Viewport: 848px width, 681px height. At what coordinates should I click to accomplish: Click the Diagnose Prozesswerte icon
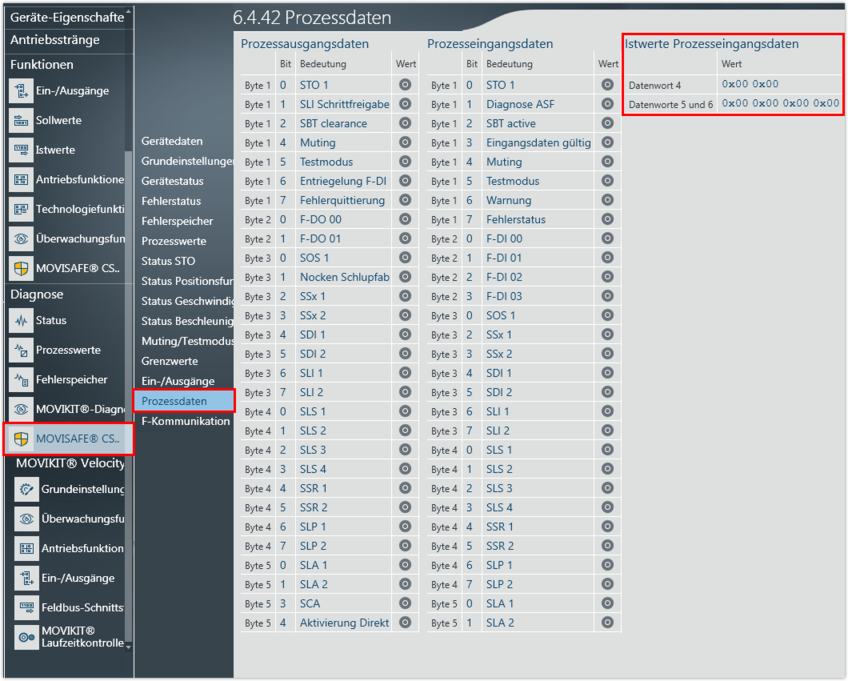pyautogui.click(x=21, y=351)
